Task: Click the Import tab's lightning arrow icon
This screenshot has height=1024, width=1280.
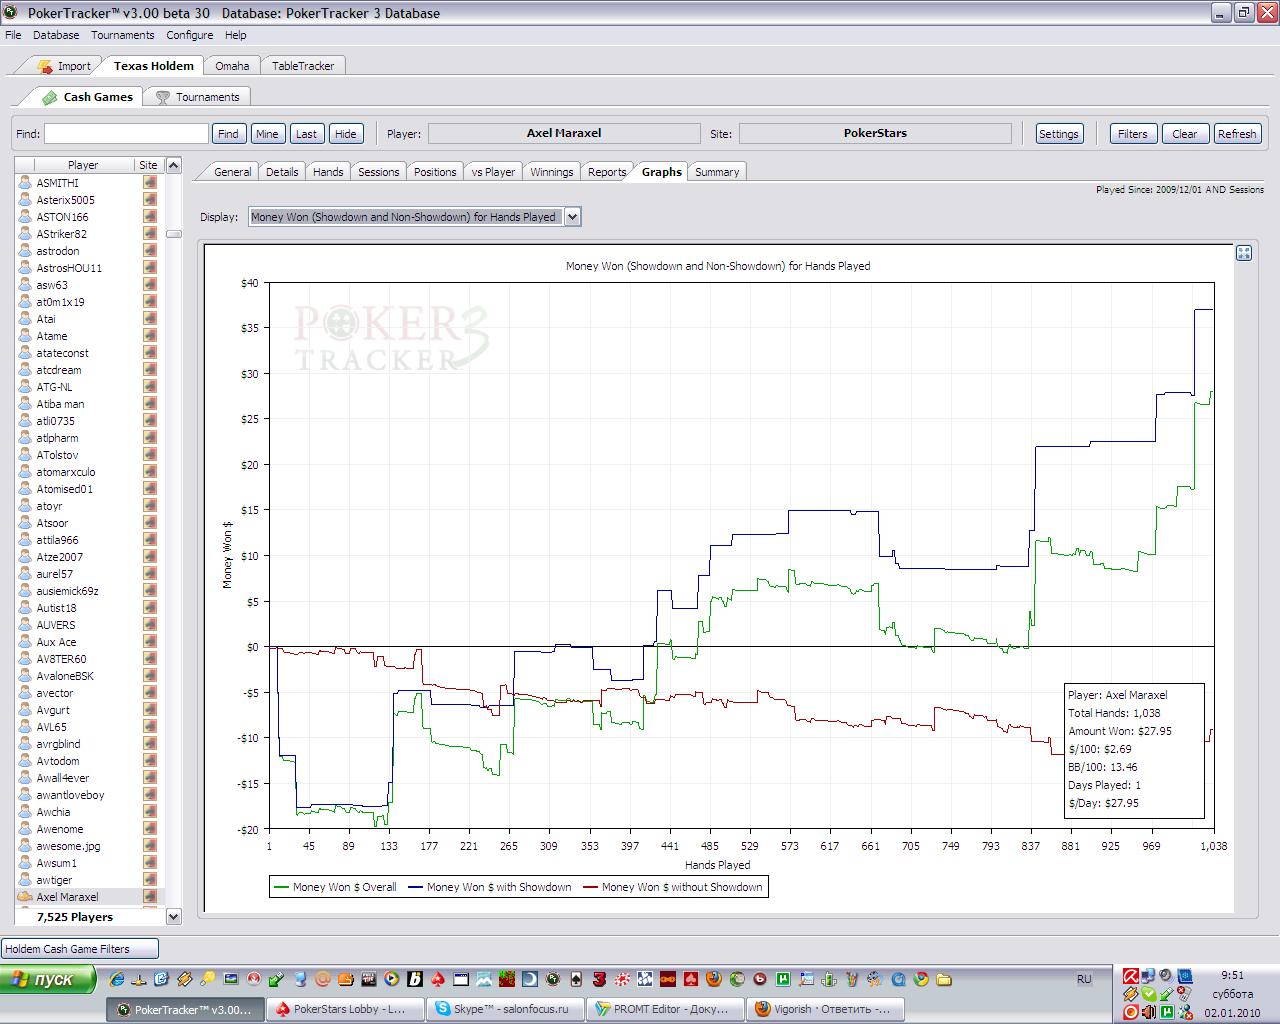Action: pos(45,66)
